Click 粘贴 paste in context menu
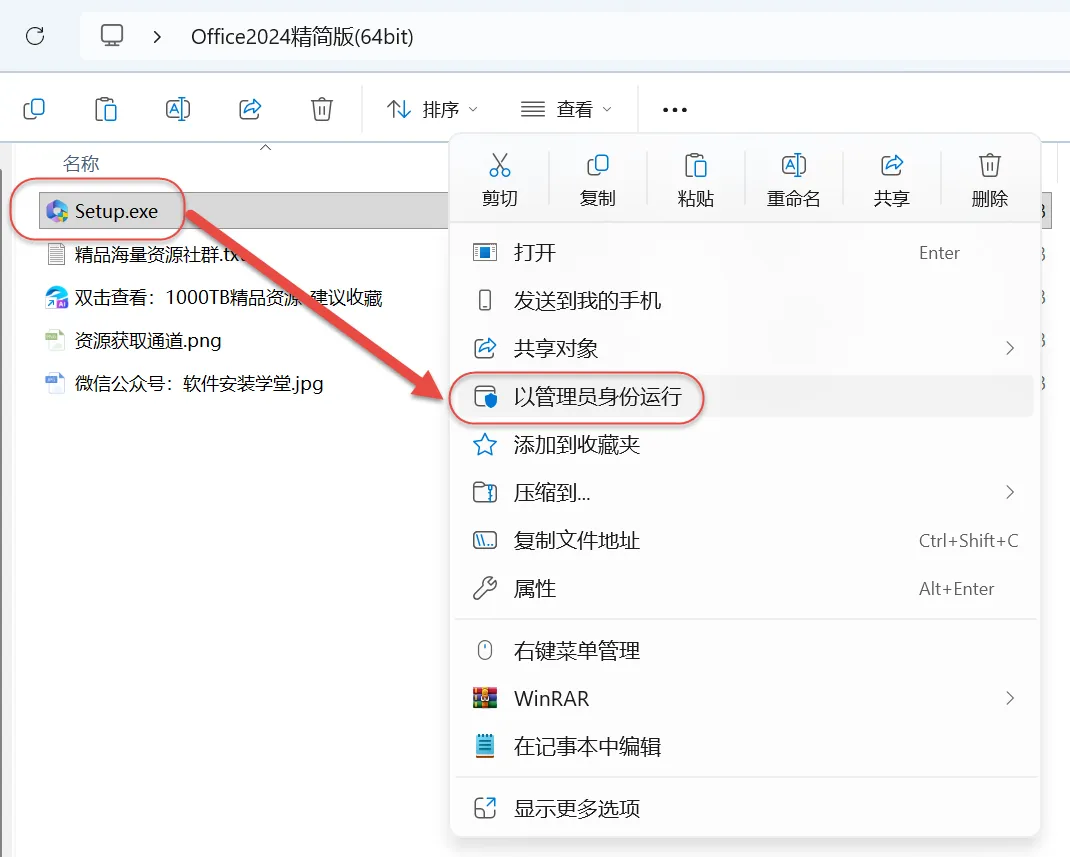The height and width of the screenshot is (857, 1070). tap(695, 180)
